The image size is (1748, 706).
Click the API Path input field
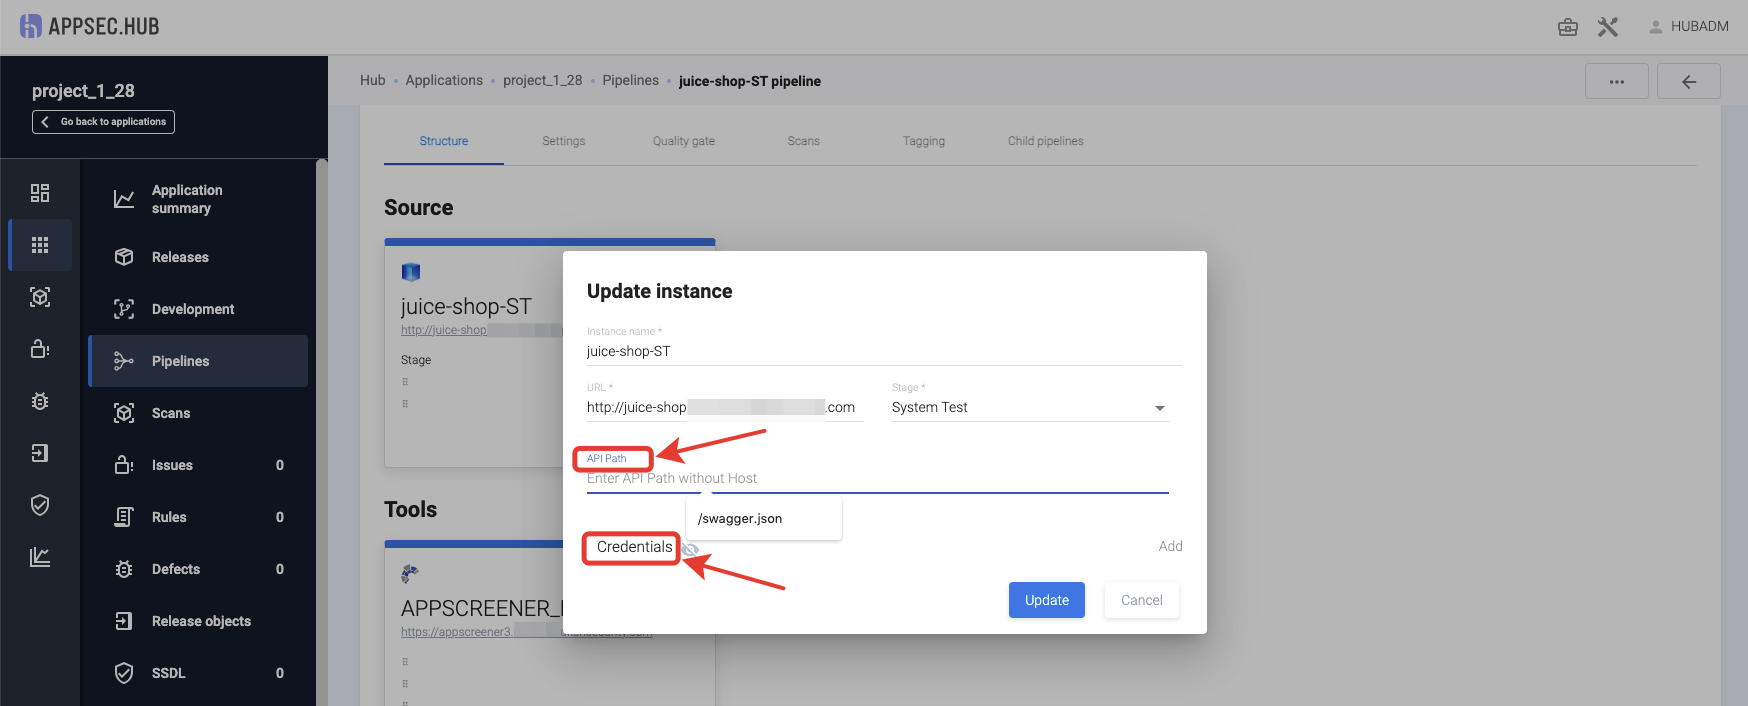(876, 479)
